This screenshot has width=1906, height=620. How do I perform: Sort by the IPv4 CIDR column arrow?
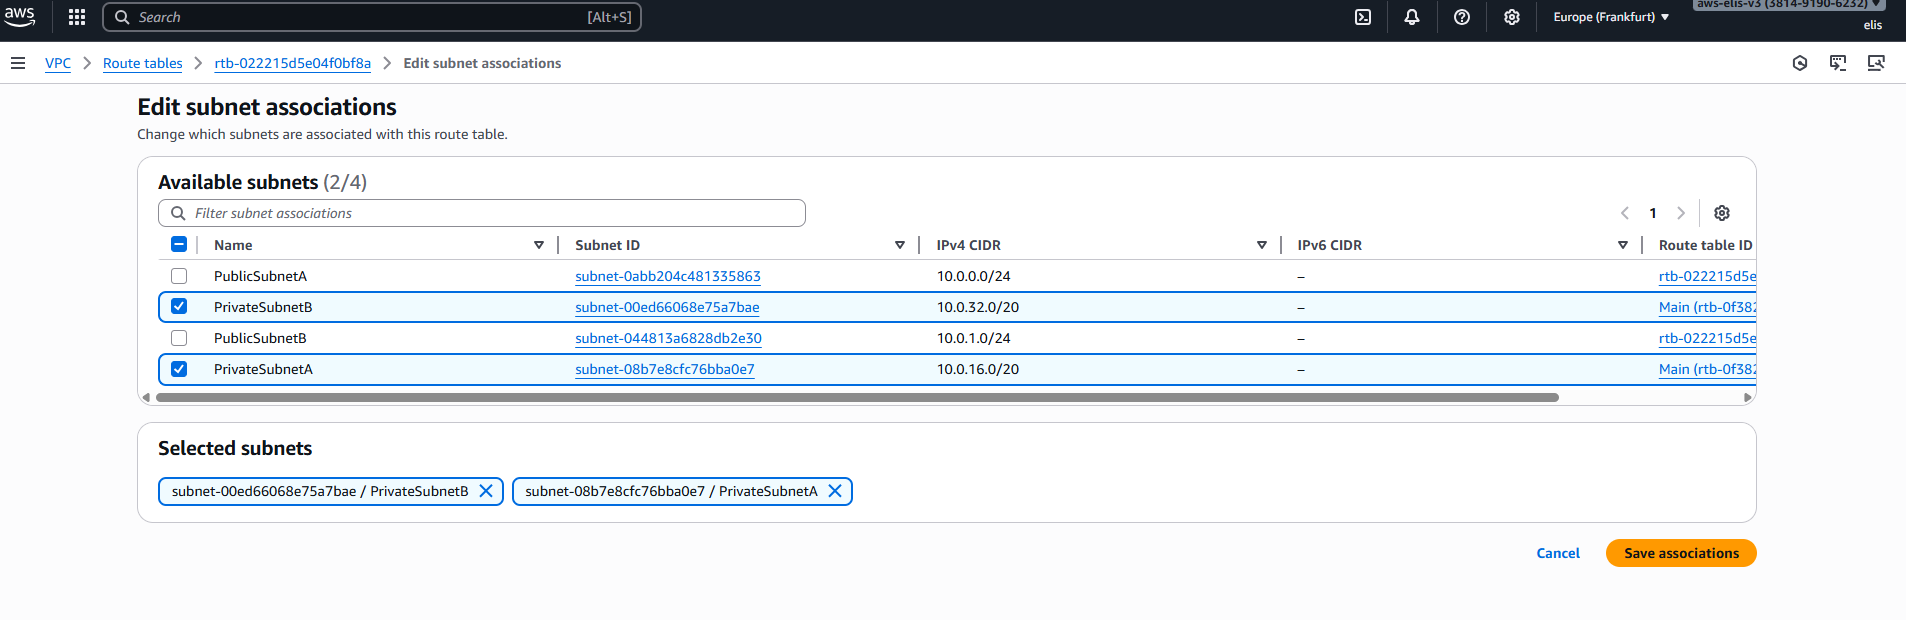[x=1261, y=245]
